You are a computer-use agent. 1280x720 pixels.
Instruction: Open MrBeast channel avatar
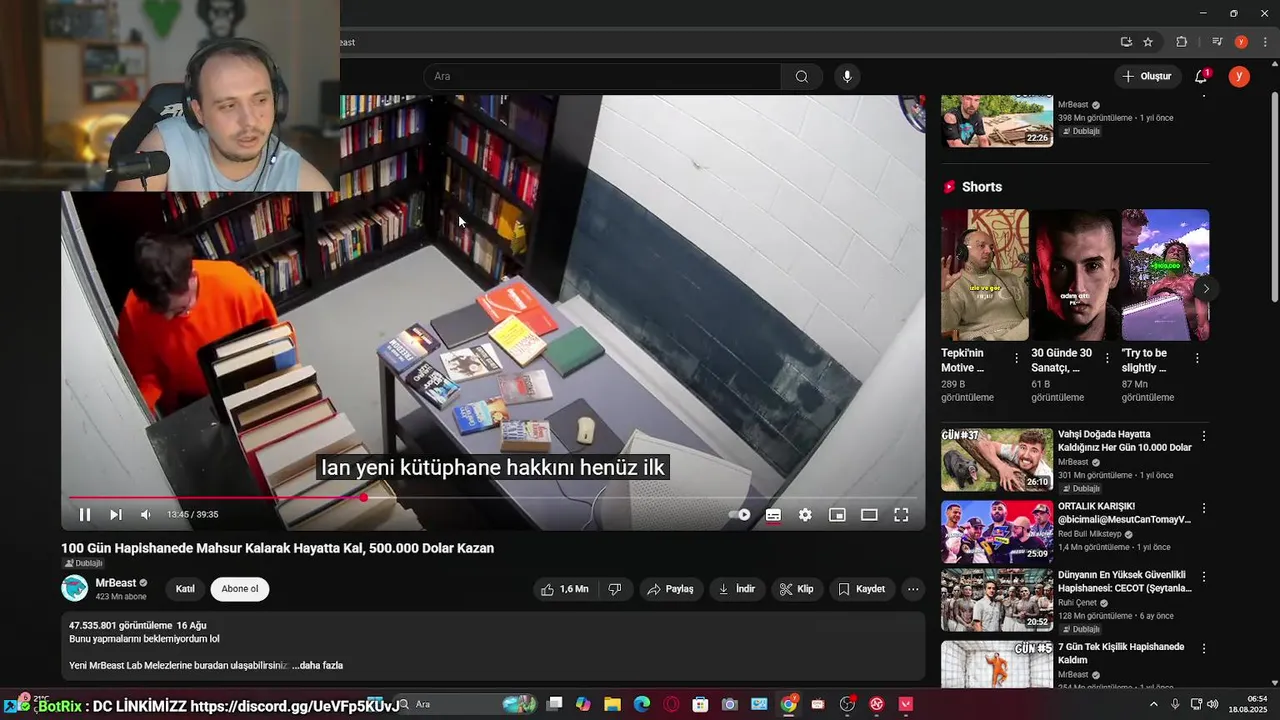[75, 588]
